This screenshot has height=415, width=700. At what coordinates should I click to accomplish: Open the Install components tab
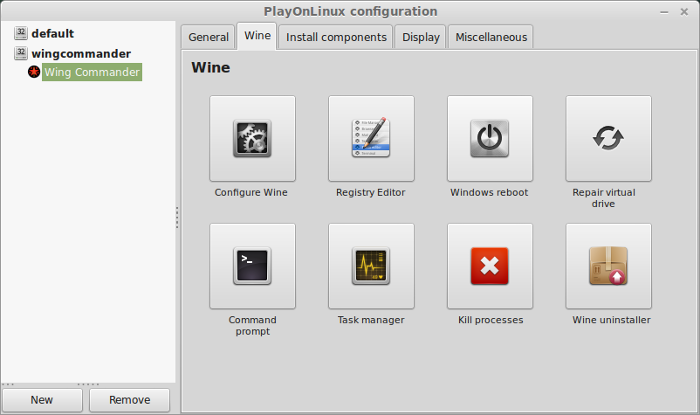336,37
